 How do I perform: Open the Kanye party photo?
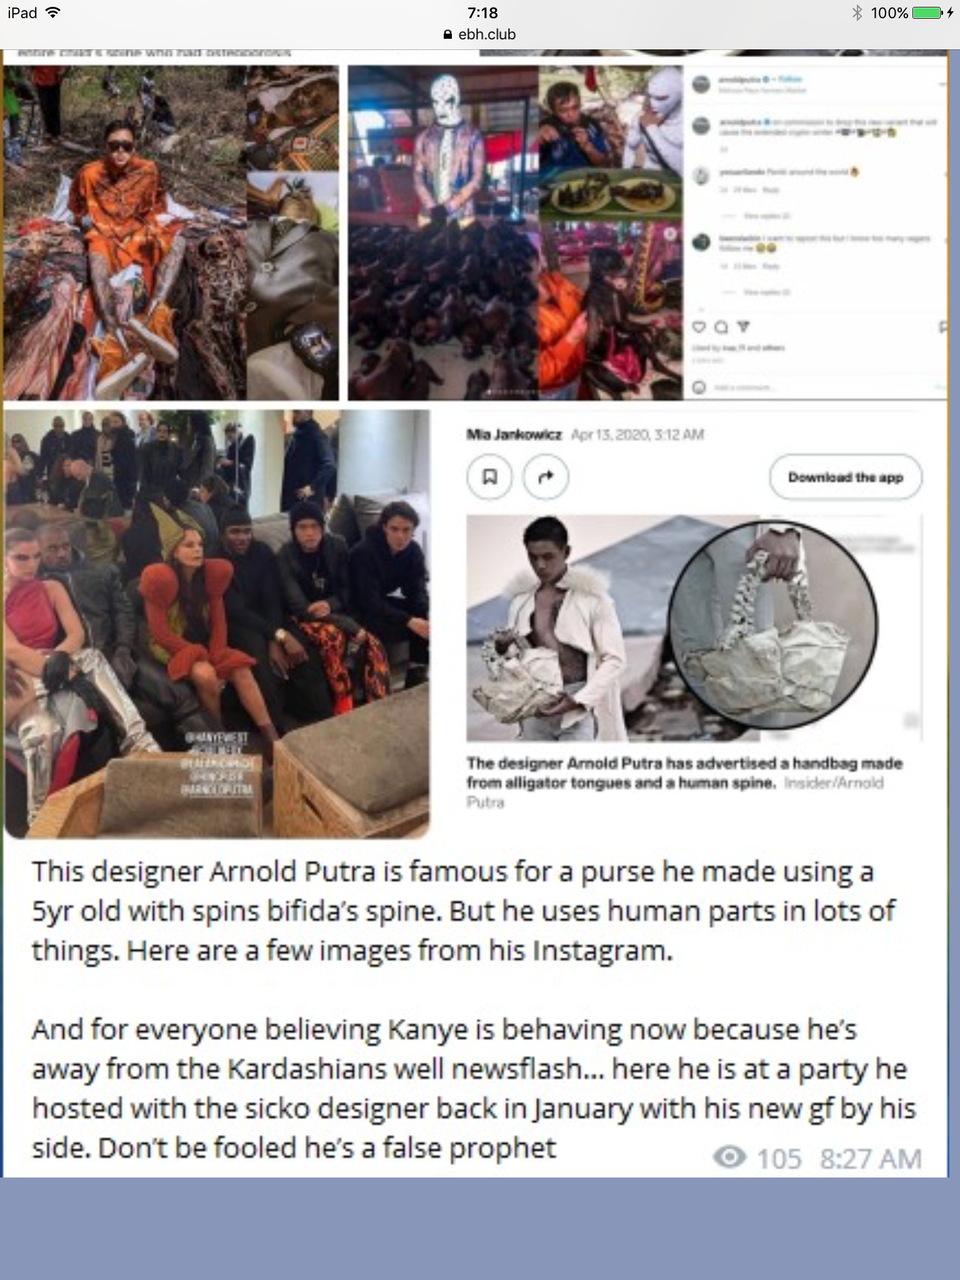pos(217,623)
